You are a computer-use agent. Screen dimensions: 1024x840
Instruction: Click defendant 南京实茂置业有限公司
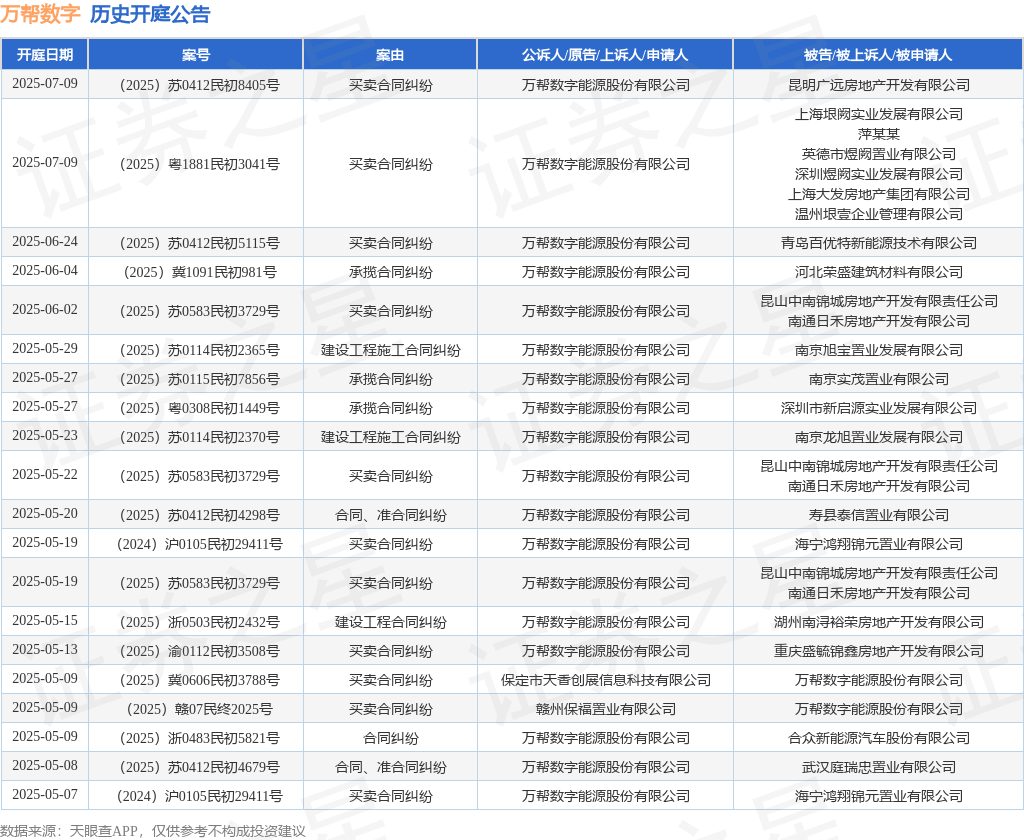[878, 379]
